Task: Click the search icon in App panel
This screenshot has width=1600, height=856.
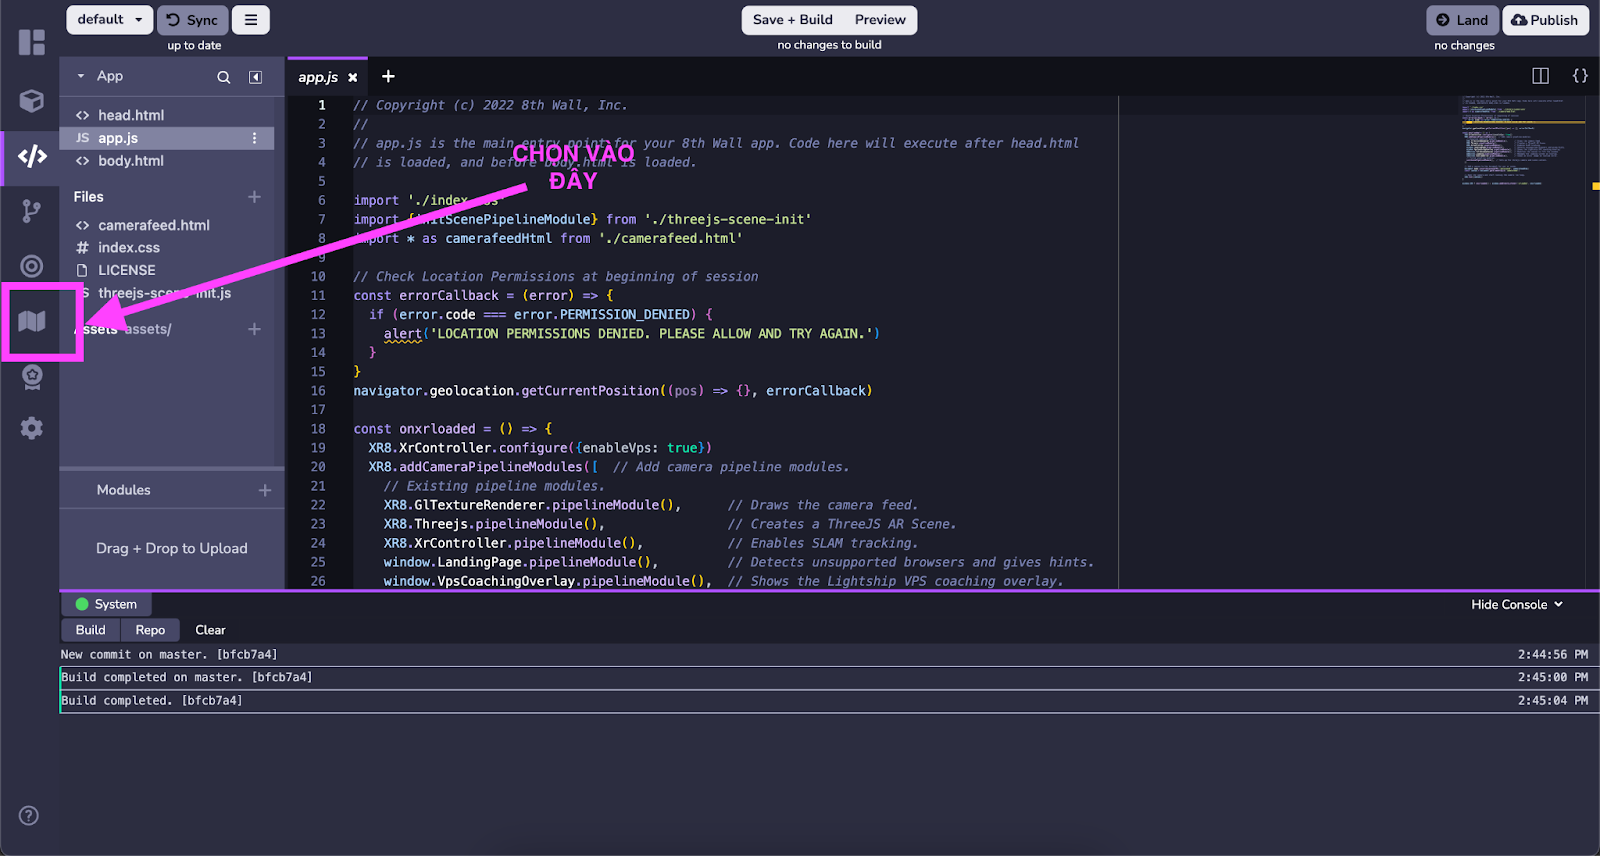Action: coord(224,77)
